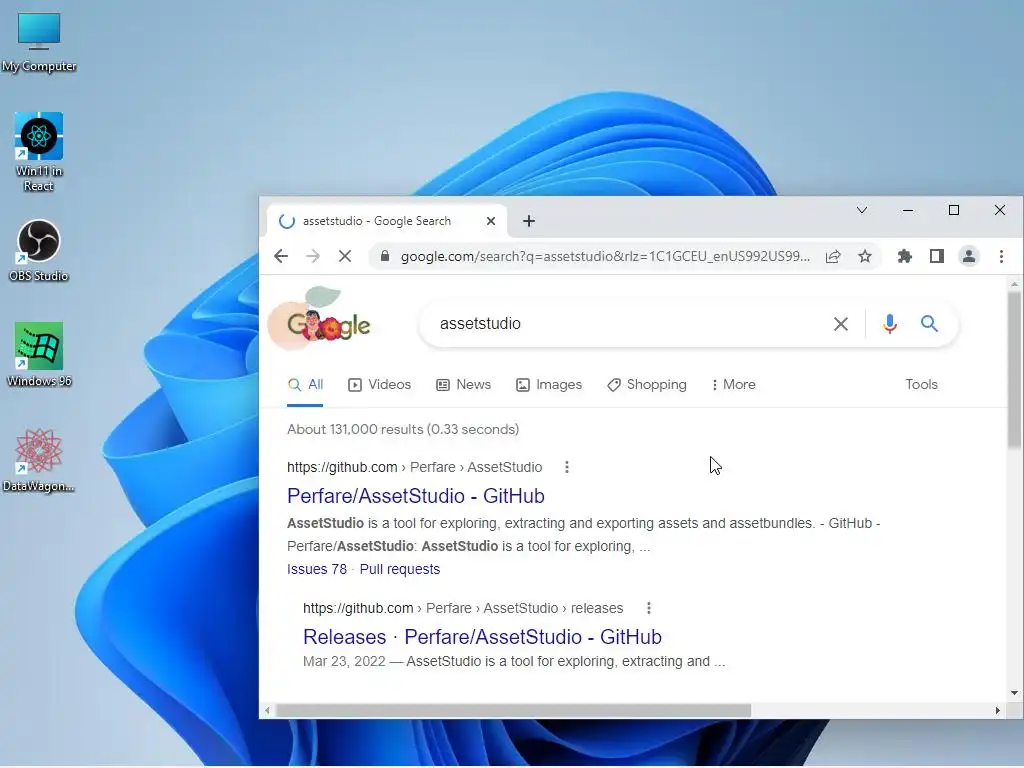Click the forward navigation arrow
1024x768 pixels.
tap(313, 256)
